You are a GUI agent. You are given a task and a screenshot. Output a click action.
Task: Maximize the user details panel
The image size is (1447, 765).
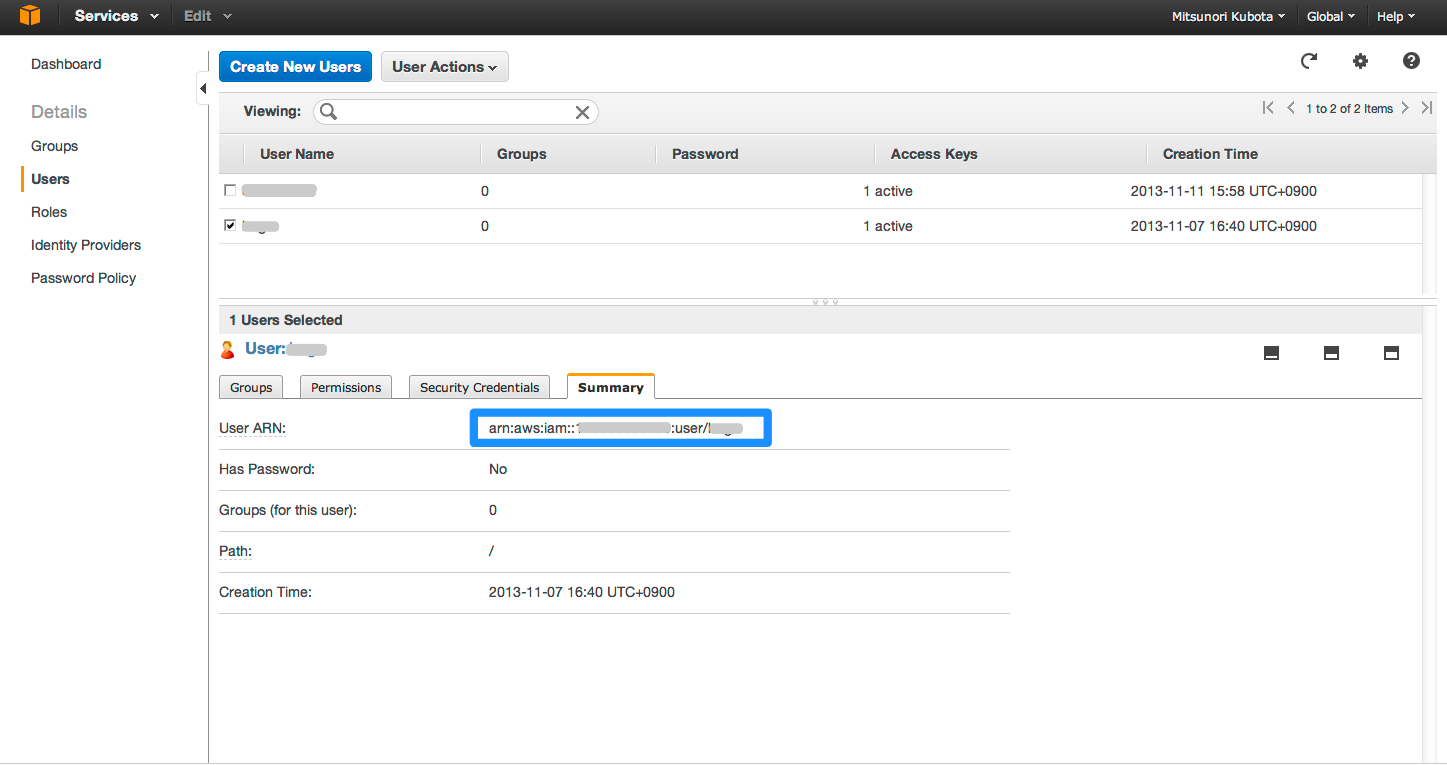pos(1391,353)
